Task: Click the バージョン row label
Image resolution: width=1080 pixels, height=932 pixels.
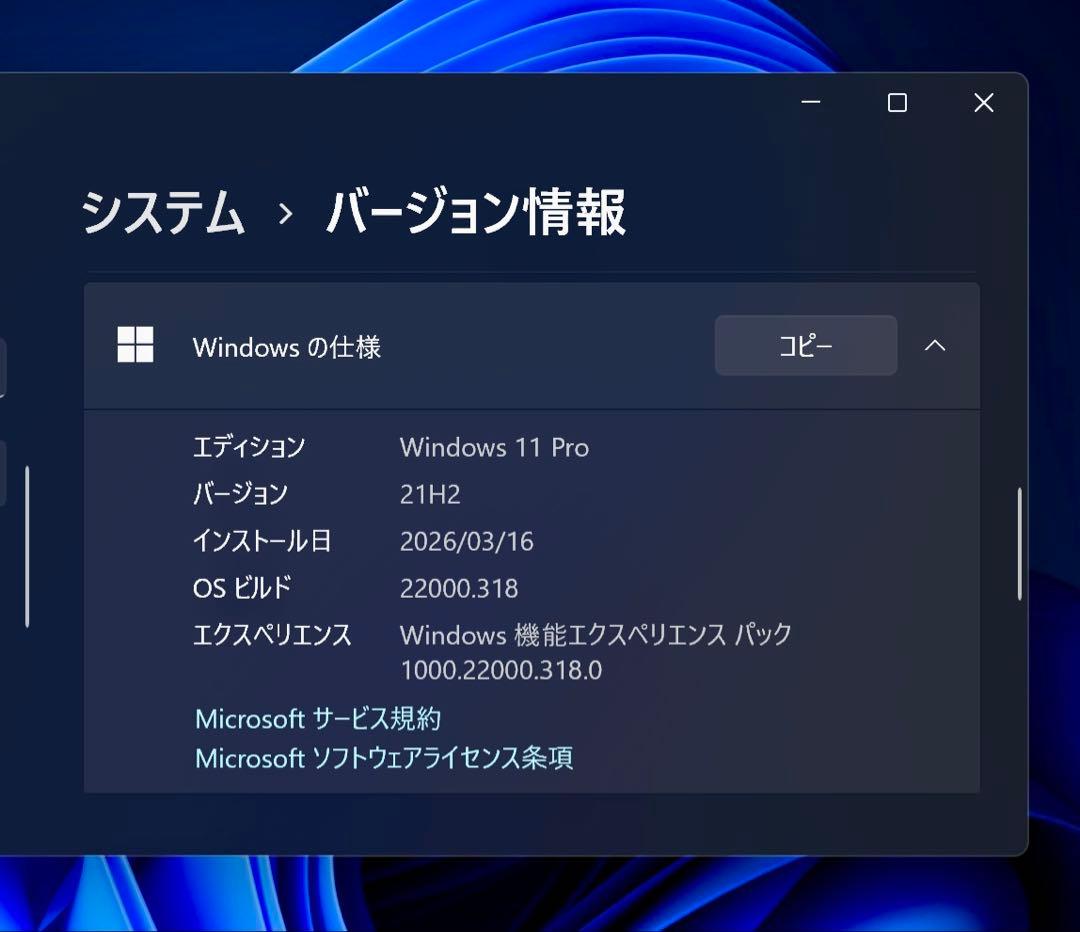Action: (240, 494)
